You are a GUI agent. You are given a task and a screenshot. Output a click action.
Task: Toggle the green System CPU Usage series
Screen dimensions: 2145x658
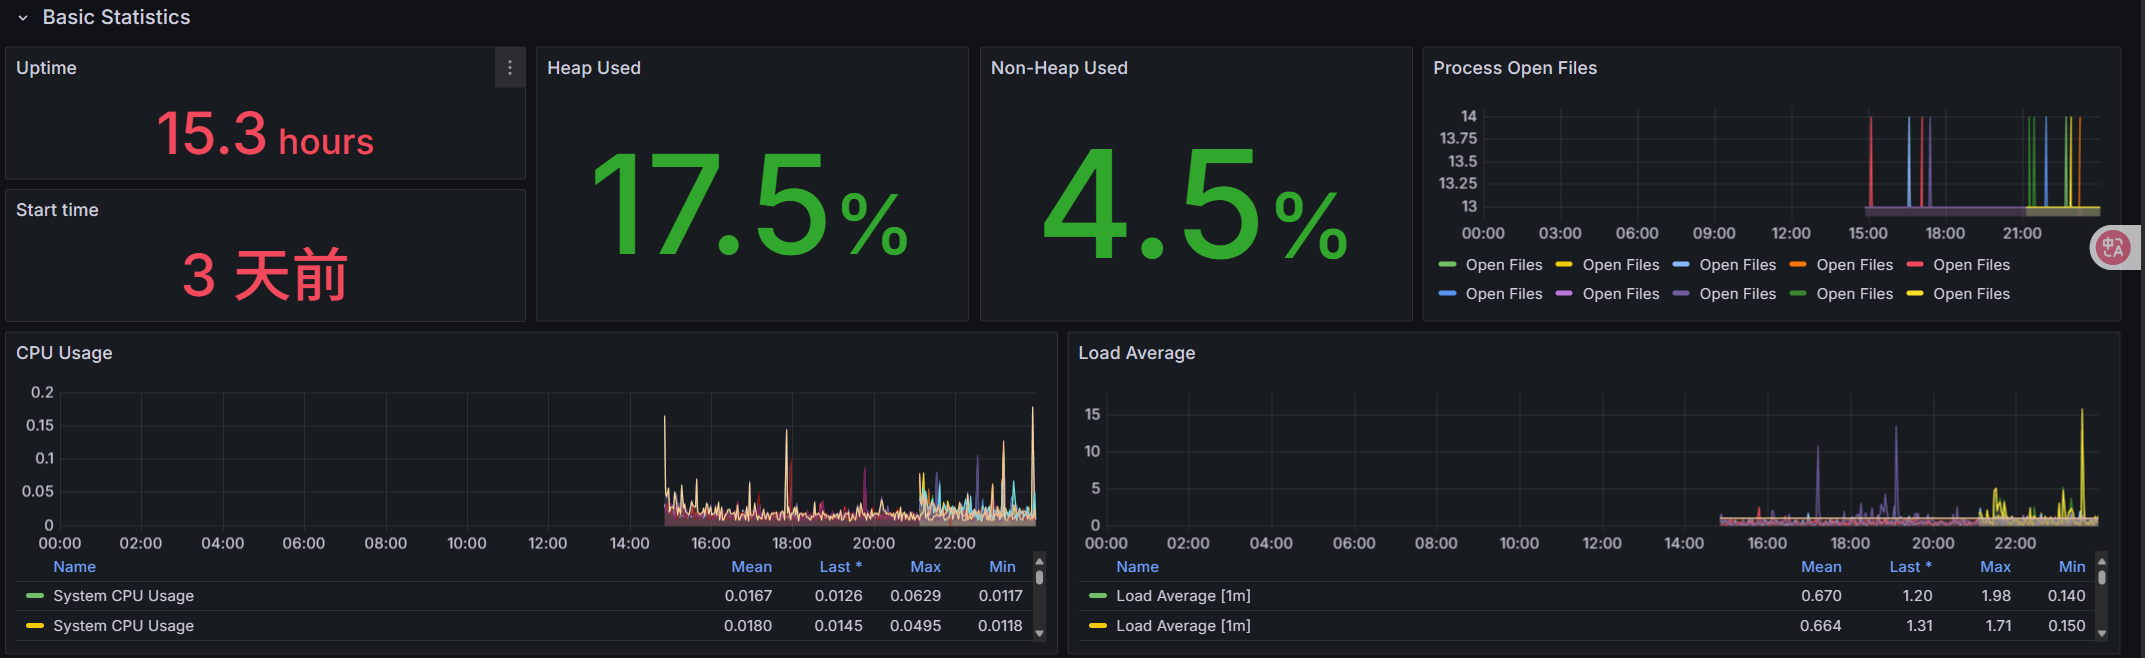coord(123,596)
